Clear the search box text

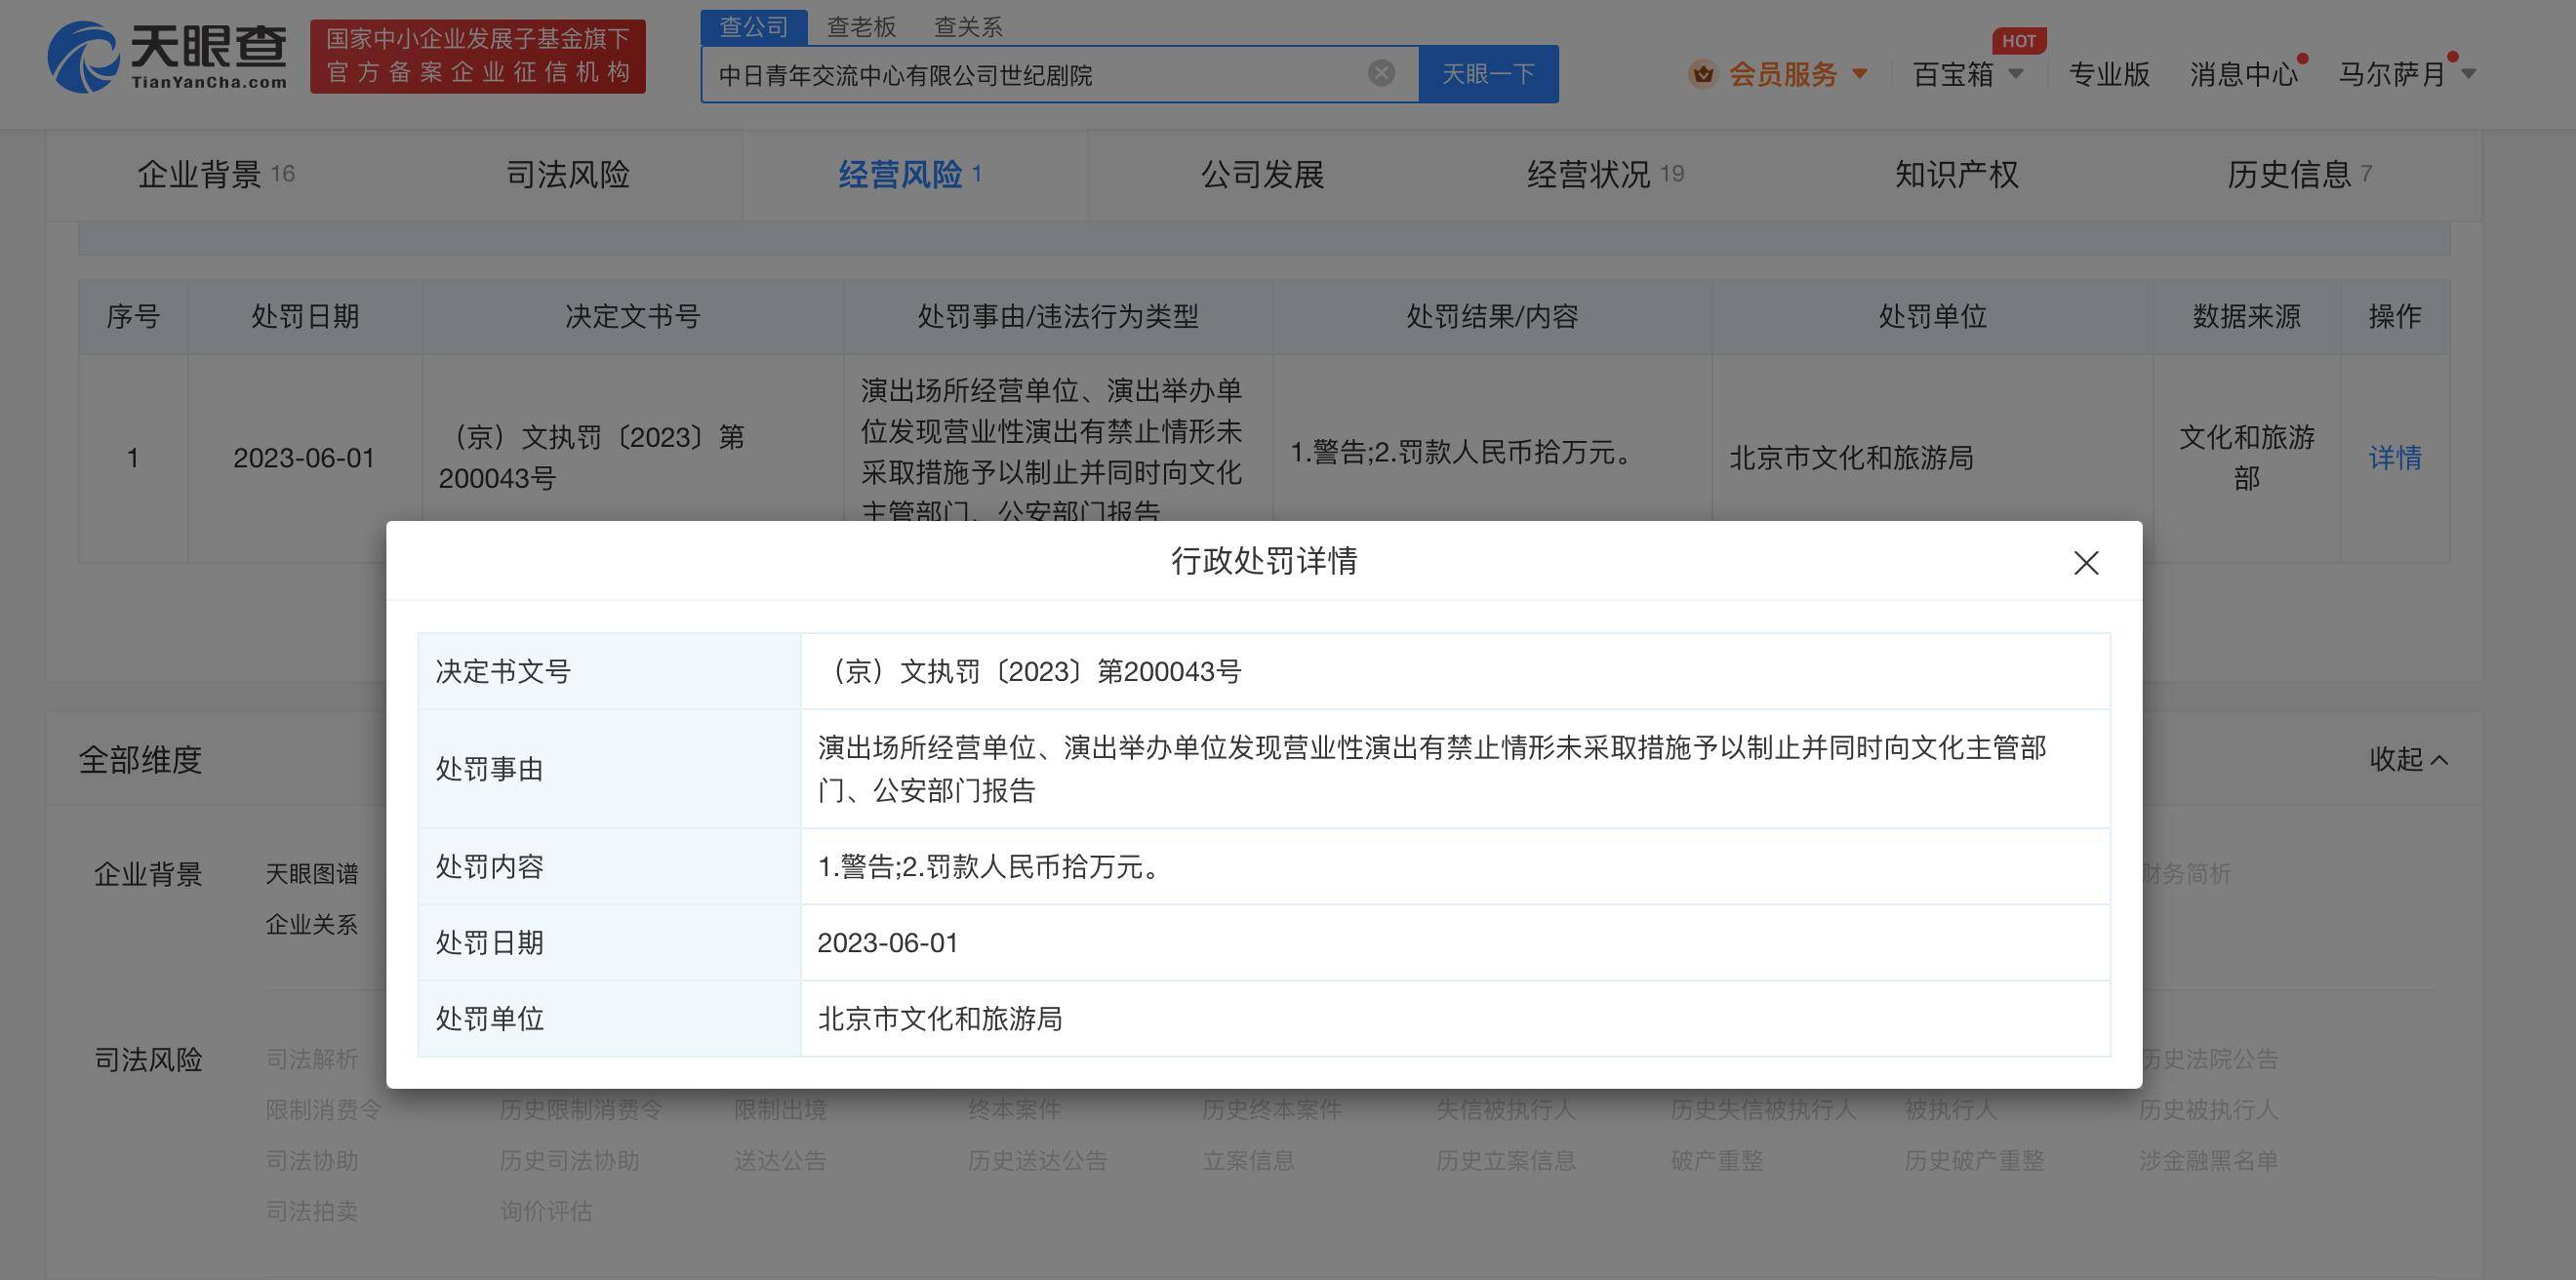pos(1381,73)
